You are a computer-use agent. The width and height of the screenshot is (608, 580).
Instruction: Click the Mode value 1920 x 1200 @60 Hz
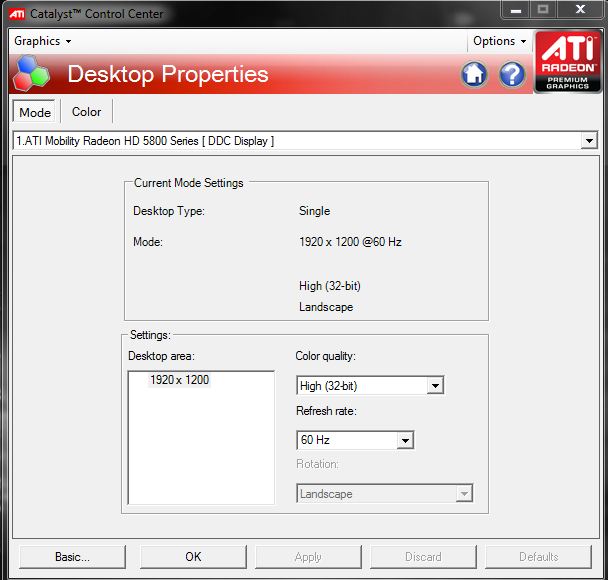351,242
